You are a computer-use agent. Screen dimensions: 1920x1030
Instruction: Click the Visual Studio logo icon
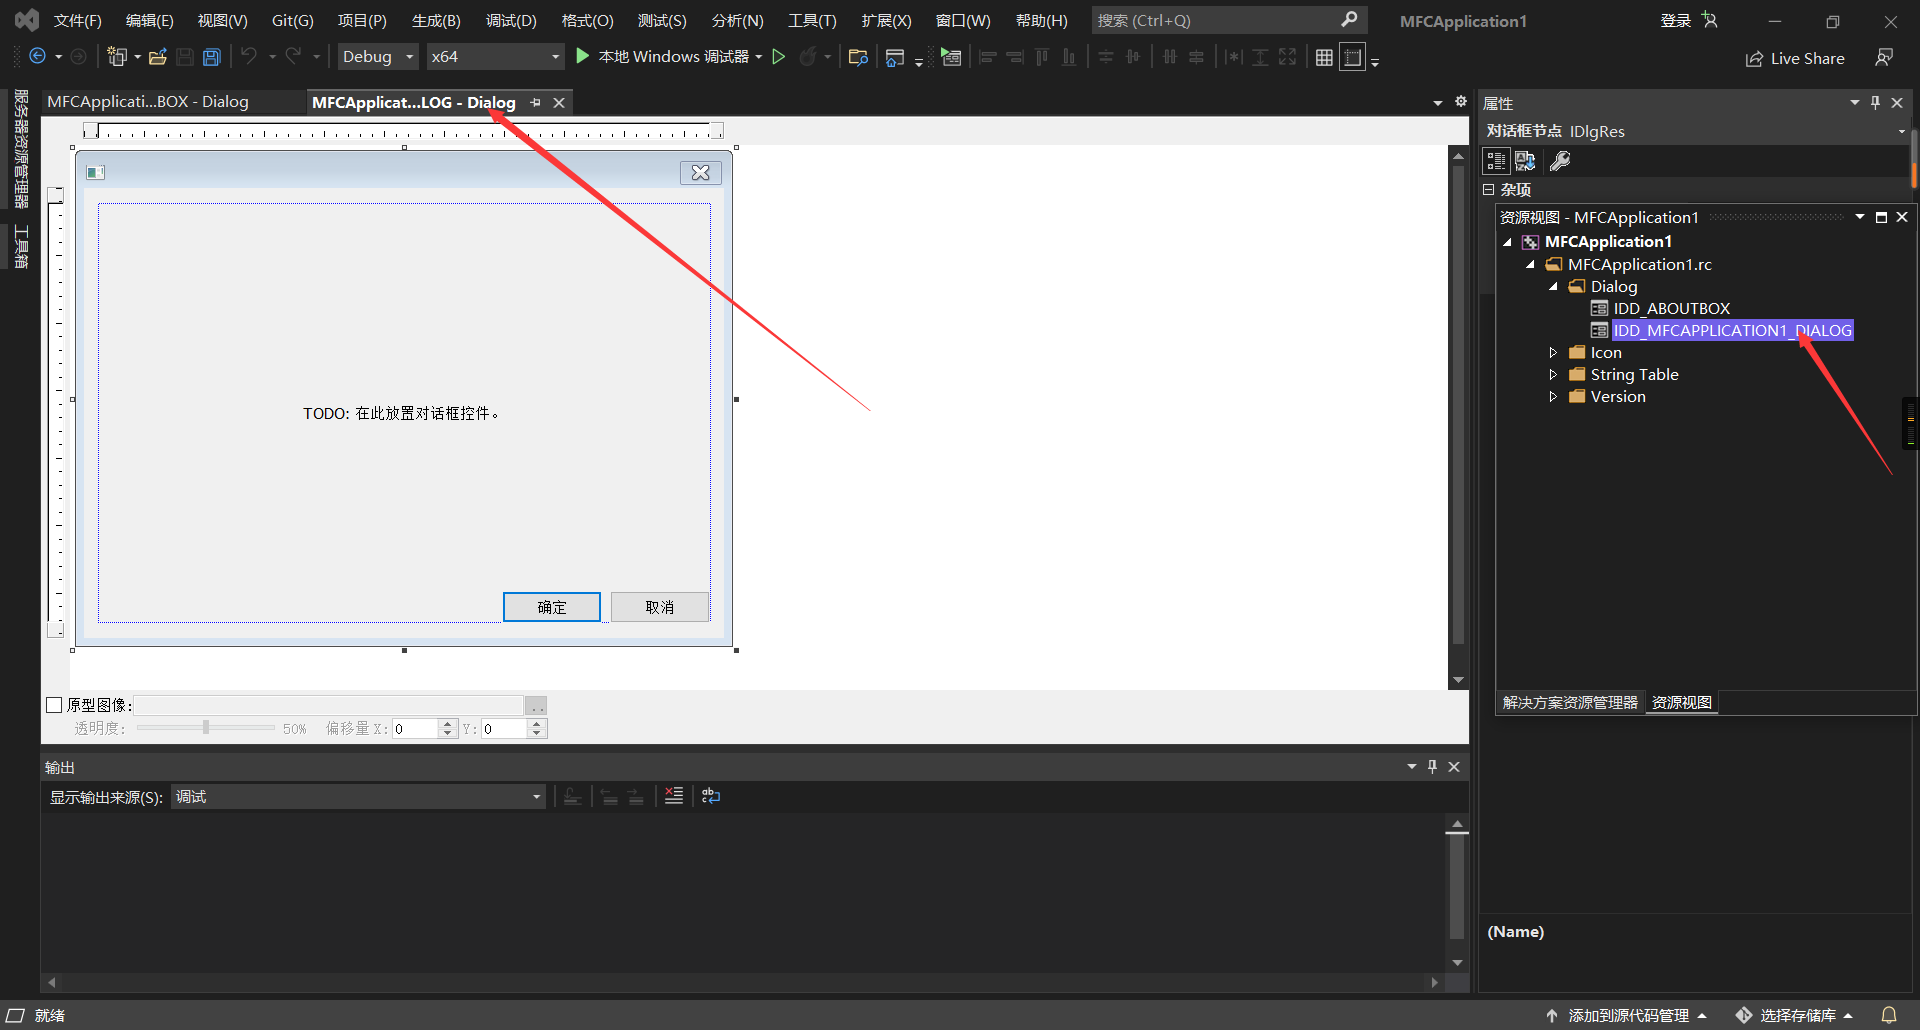coord(26,20)
